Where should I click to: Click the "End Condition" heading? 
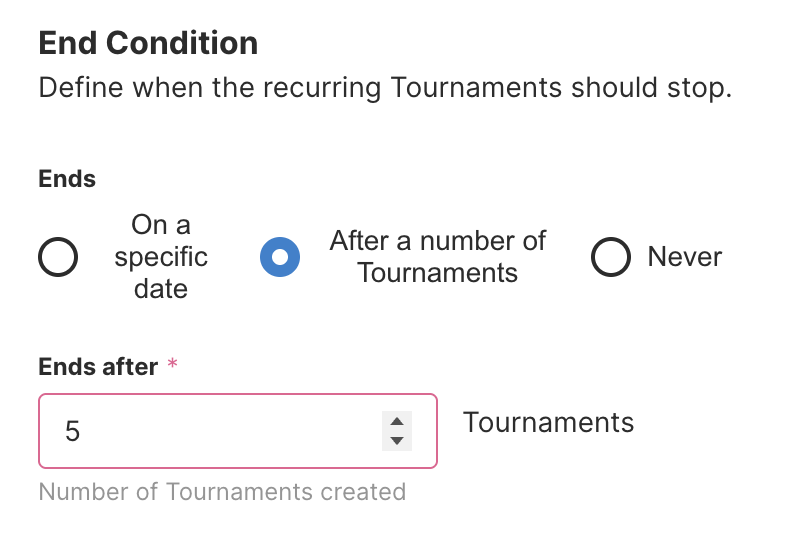coord(148,43)
